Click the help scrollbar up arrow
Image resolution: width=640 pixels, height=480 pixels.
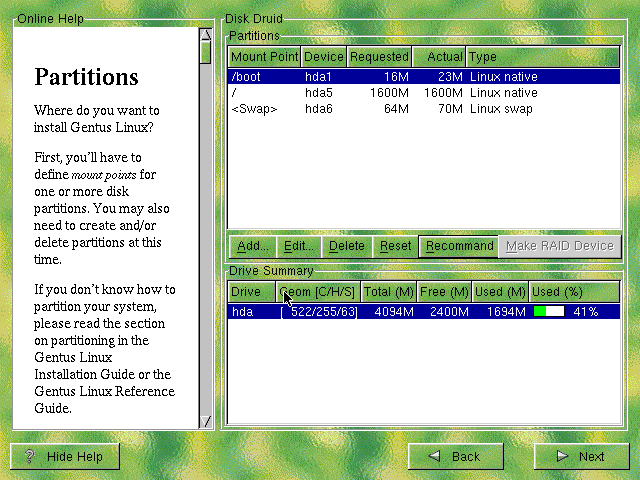click(206, 34)
